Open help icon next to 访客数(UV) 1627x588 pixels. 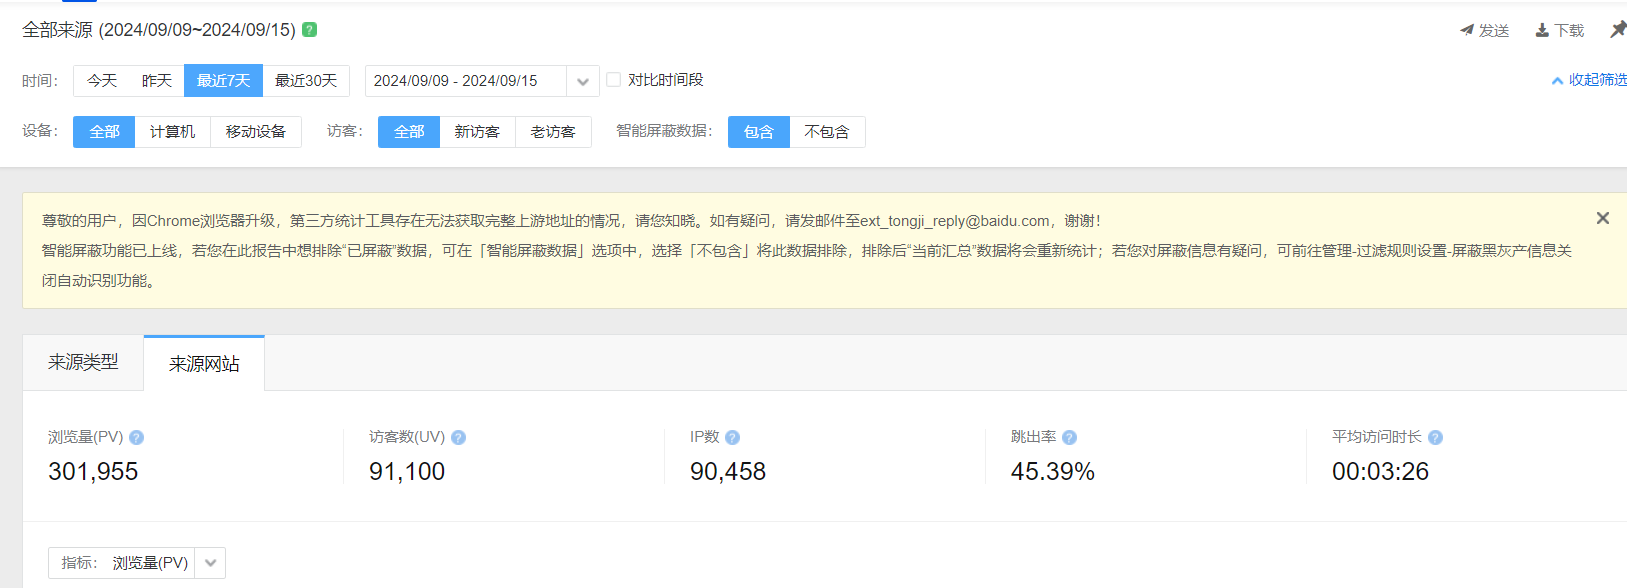458,438
